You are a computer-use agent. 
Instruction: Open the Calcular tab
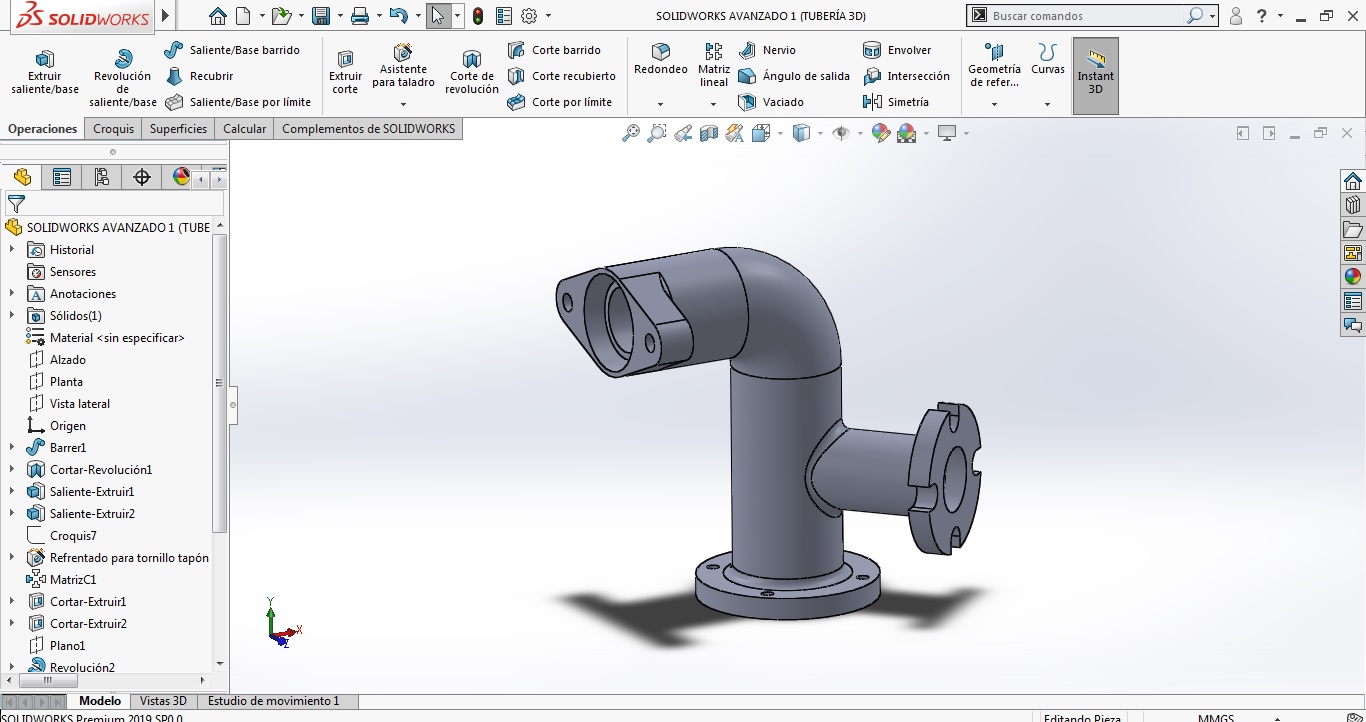(245, 129)
